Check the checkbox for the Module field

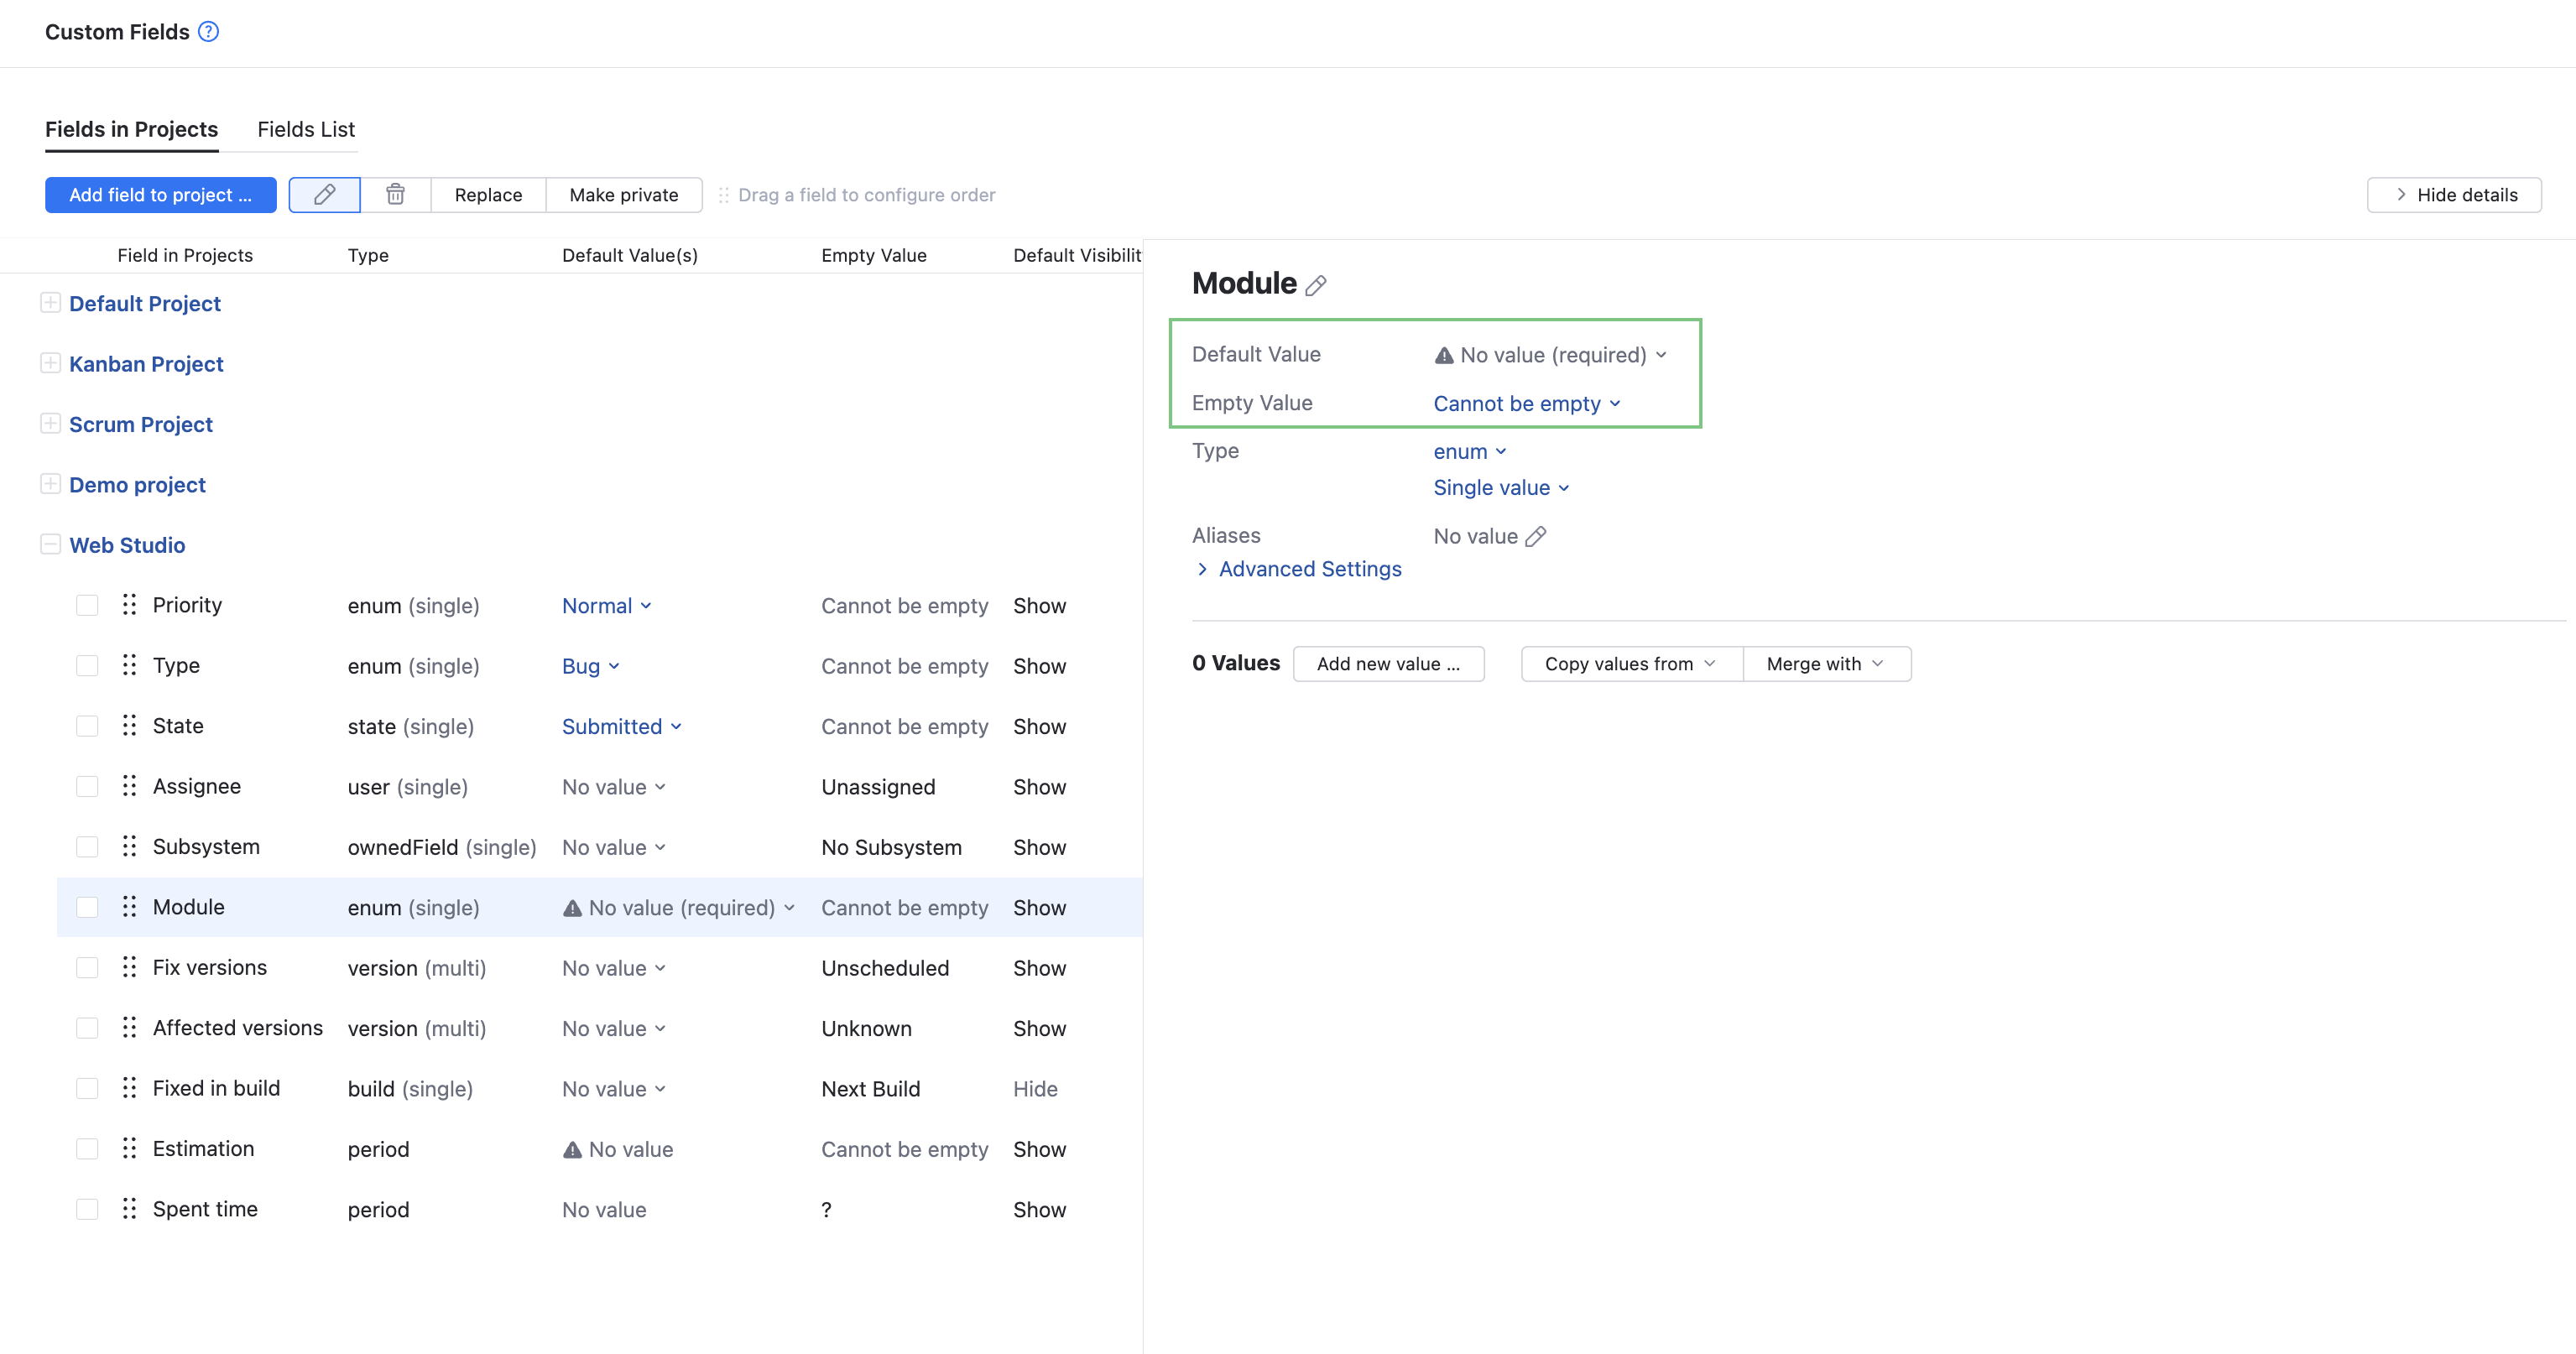87,906
